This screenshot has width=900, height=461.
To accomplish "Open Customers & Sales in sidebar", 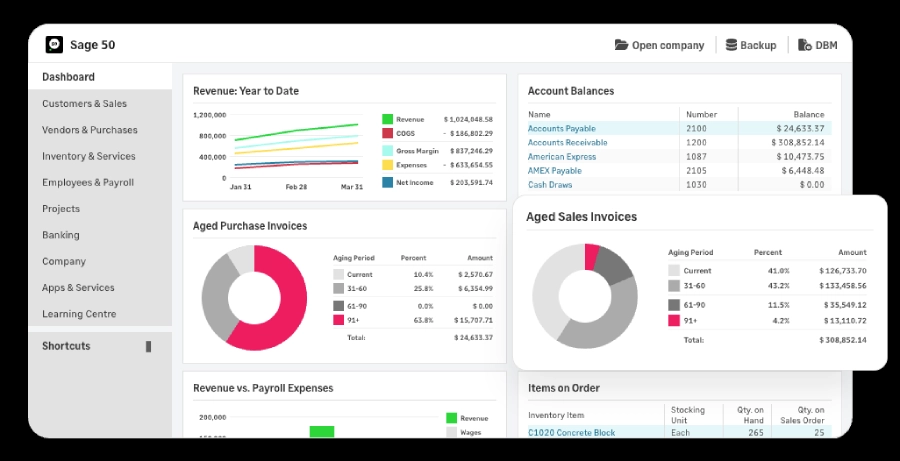I will (x=84, y=103).
